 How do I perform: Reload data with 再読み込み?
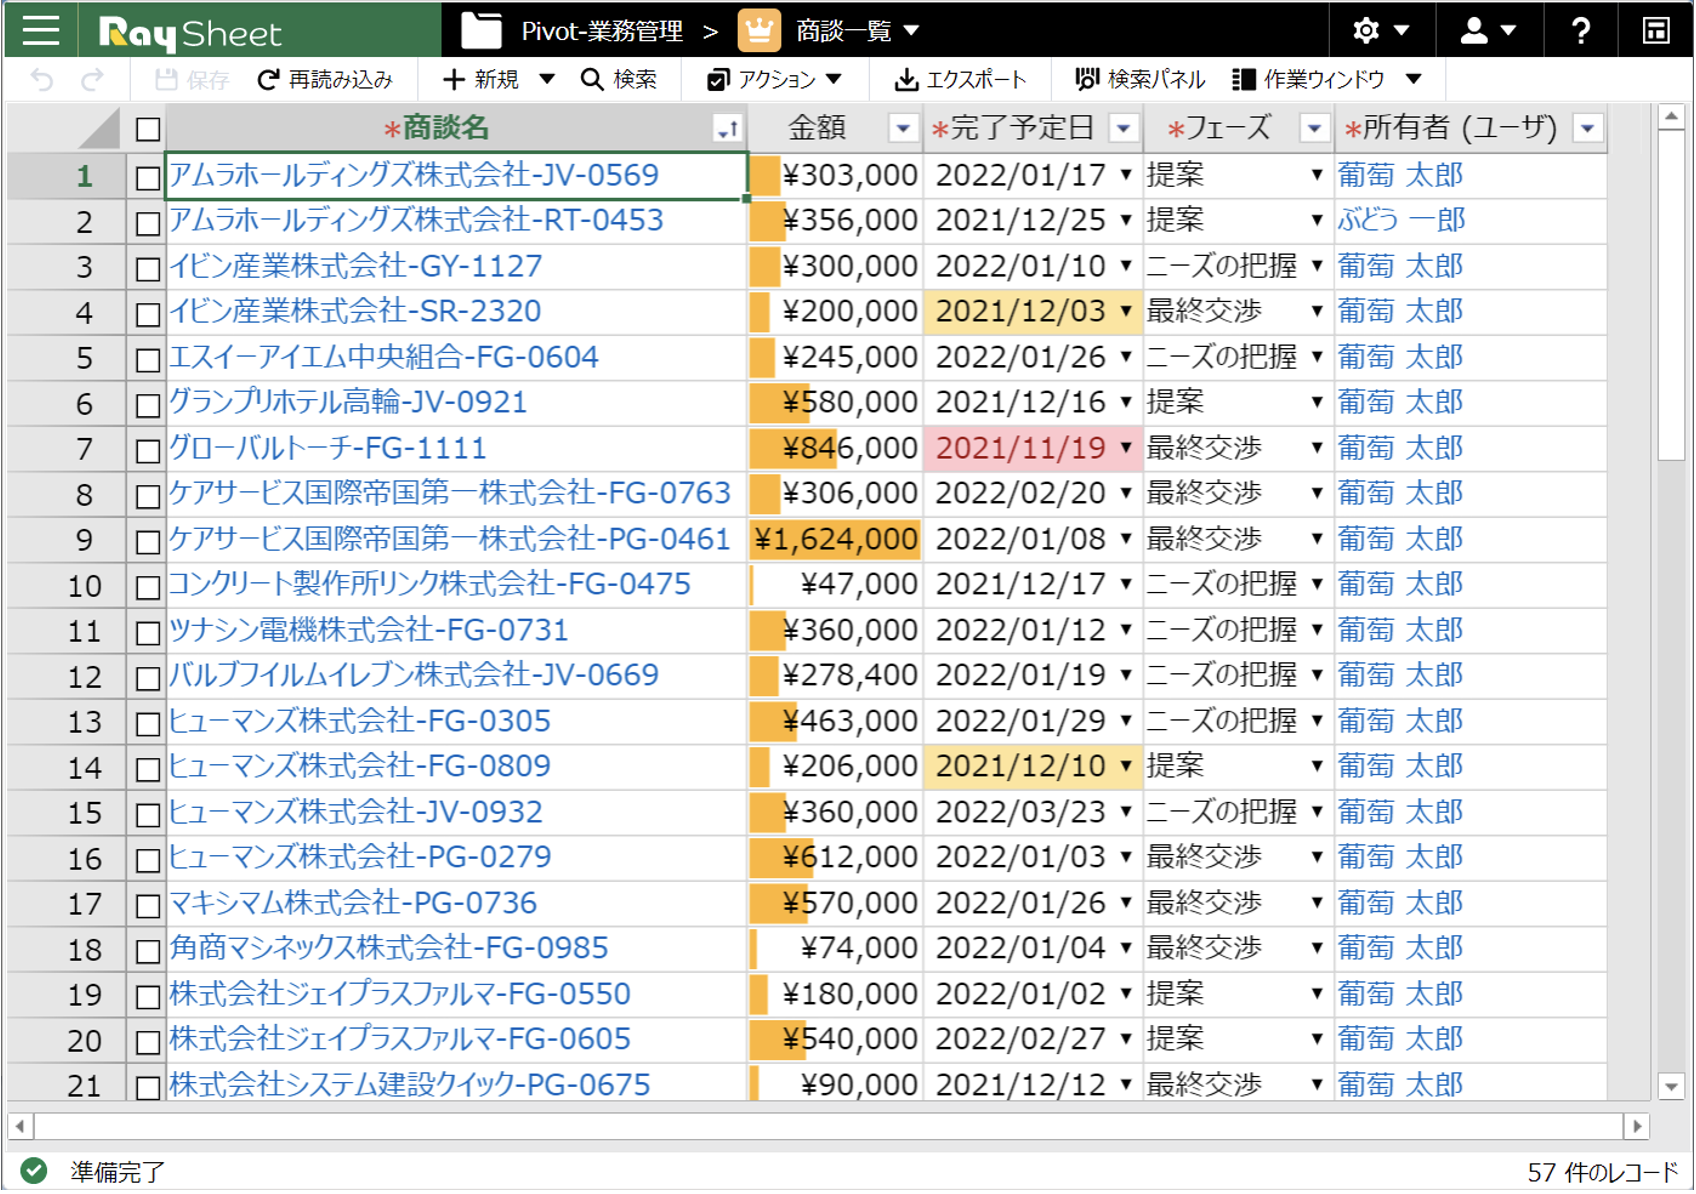(326, 79)
